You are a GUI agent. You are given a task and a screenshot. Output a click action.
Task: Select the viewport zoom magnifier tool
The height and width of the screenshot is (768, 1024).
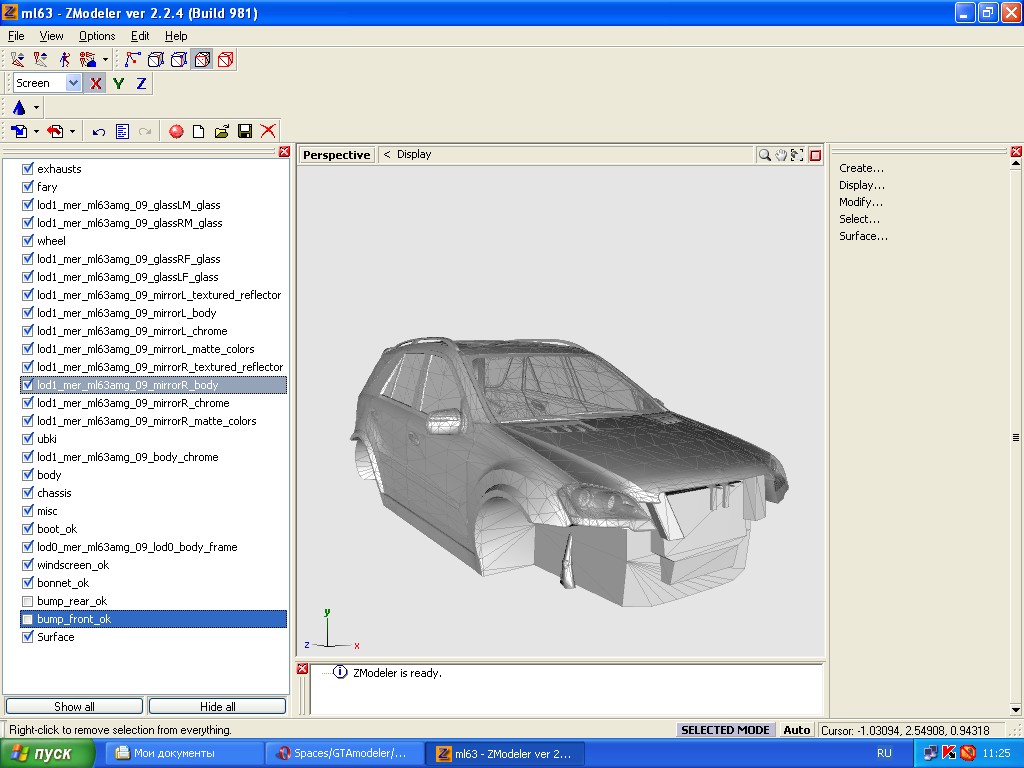(765, 155)
